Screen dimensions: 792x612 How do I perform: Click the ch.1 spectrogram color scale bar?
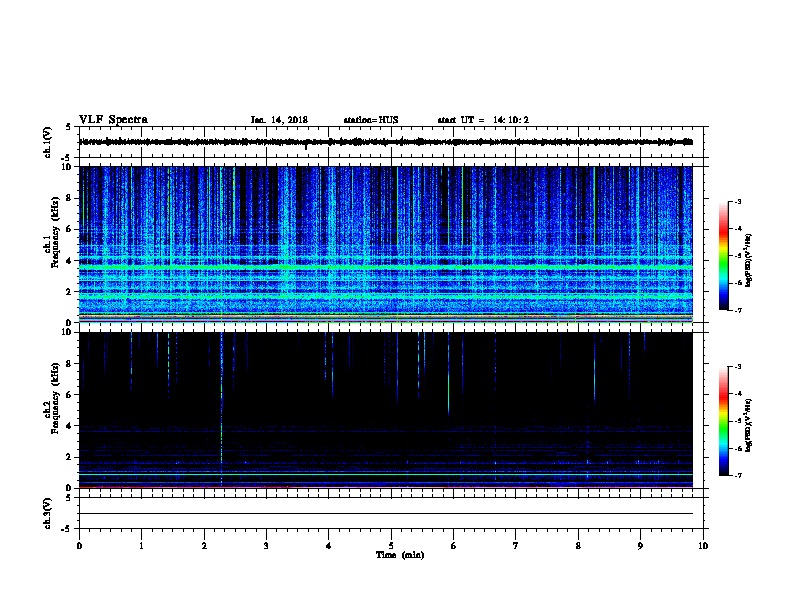click(x=723, y=256)
